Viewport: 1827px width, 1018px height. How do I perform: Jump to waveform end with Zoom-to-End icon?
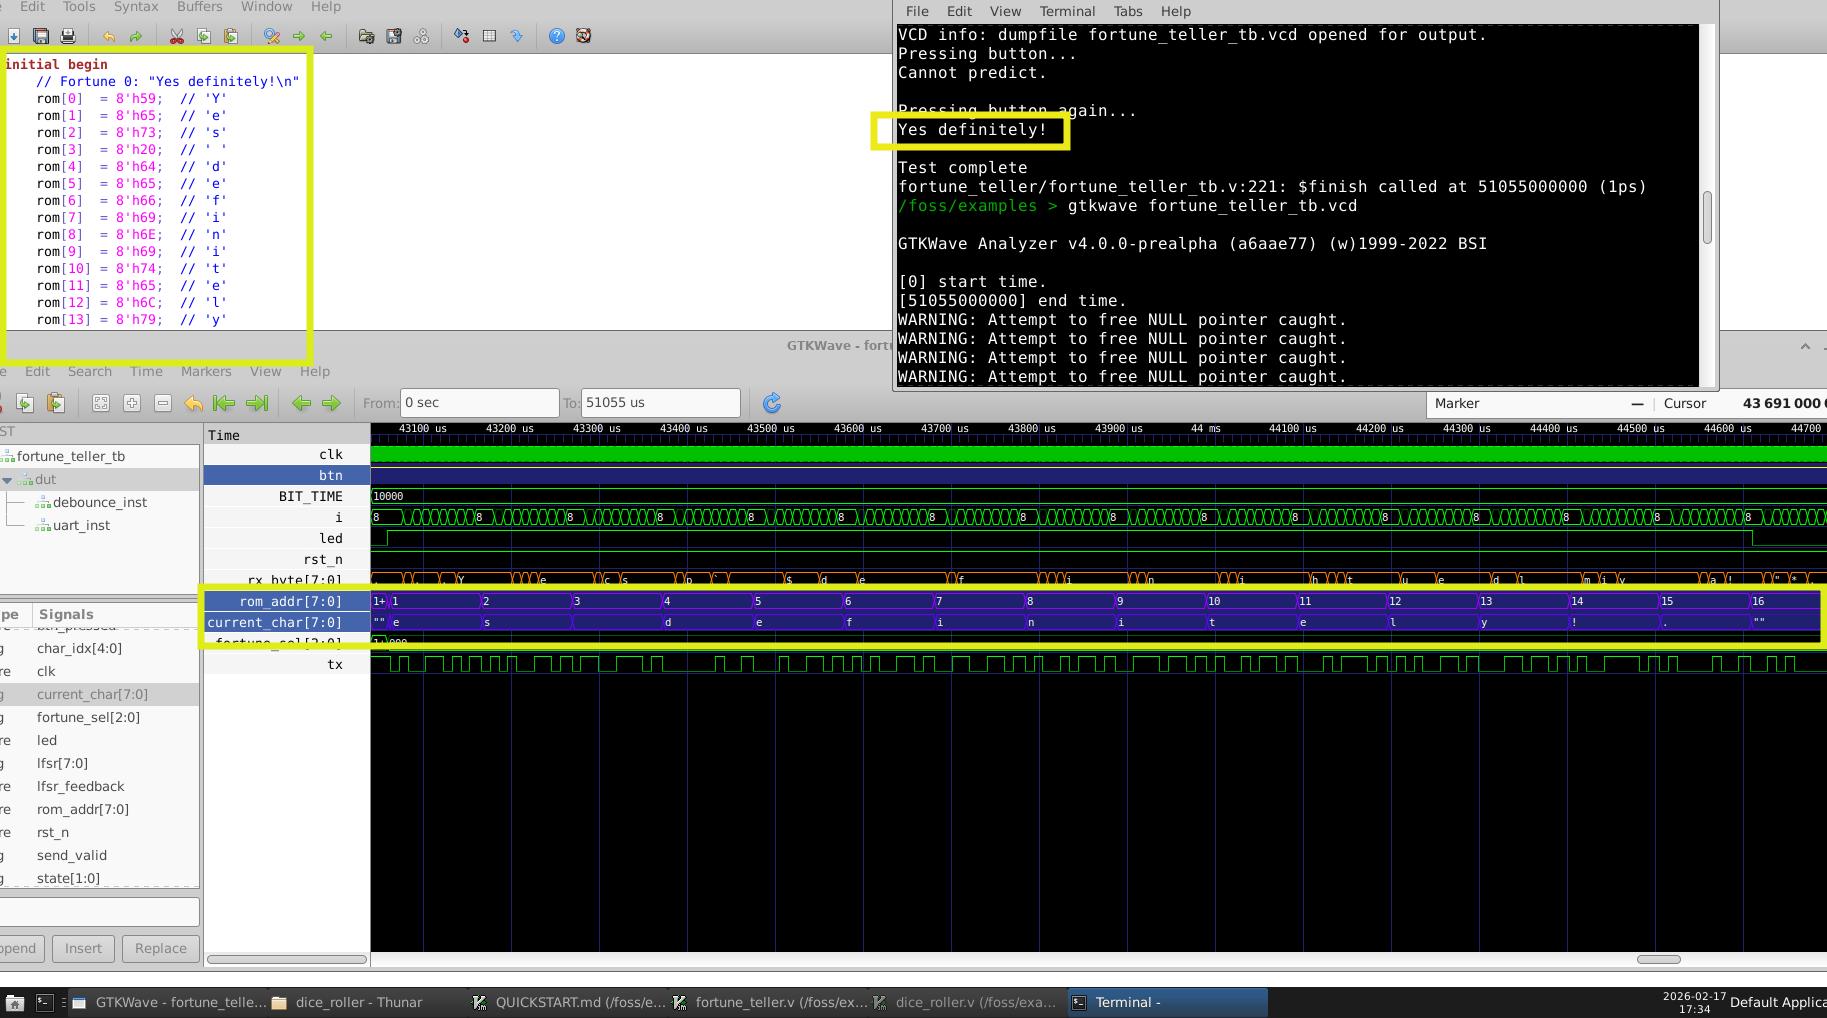coord(257,403)
